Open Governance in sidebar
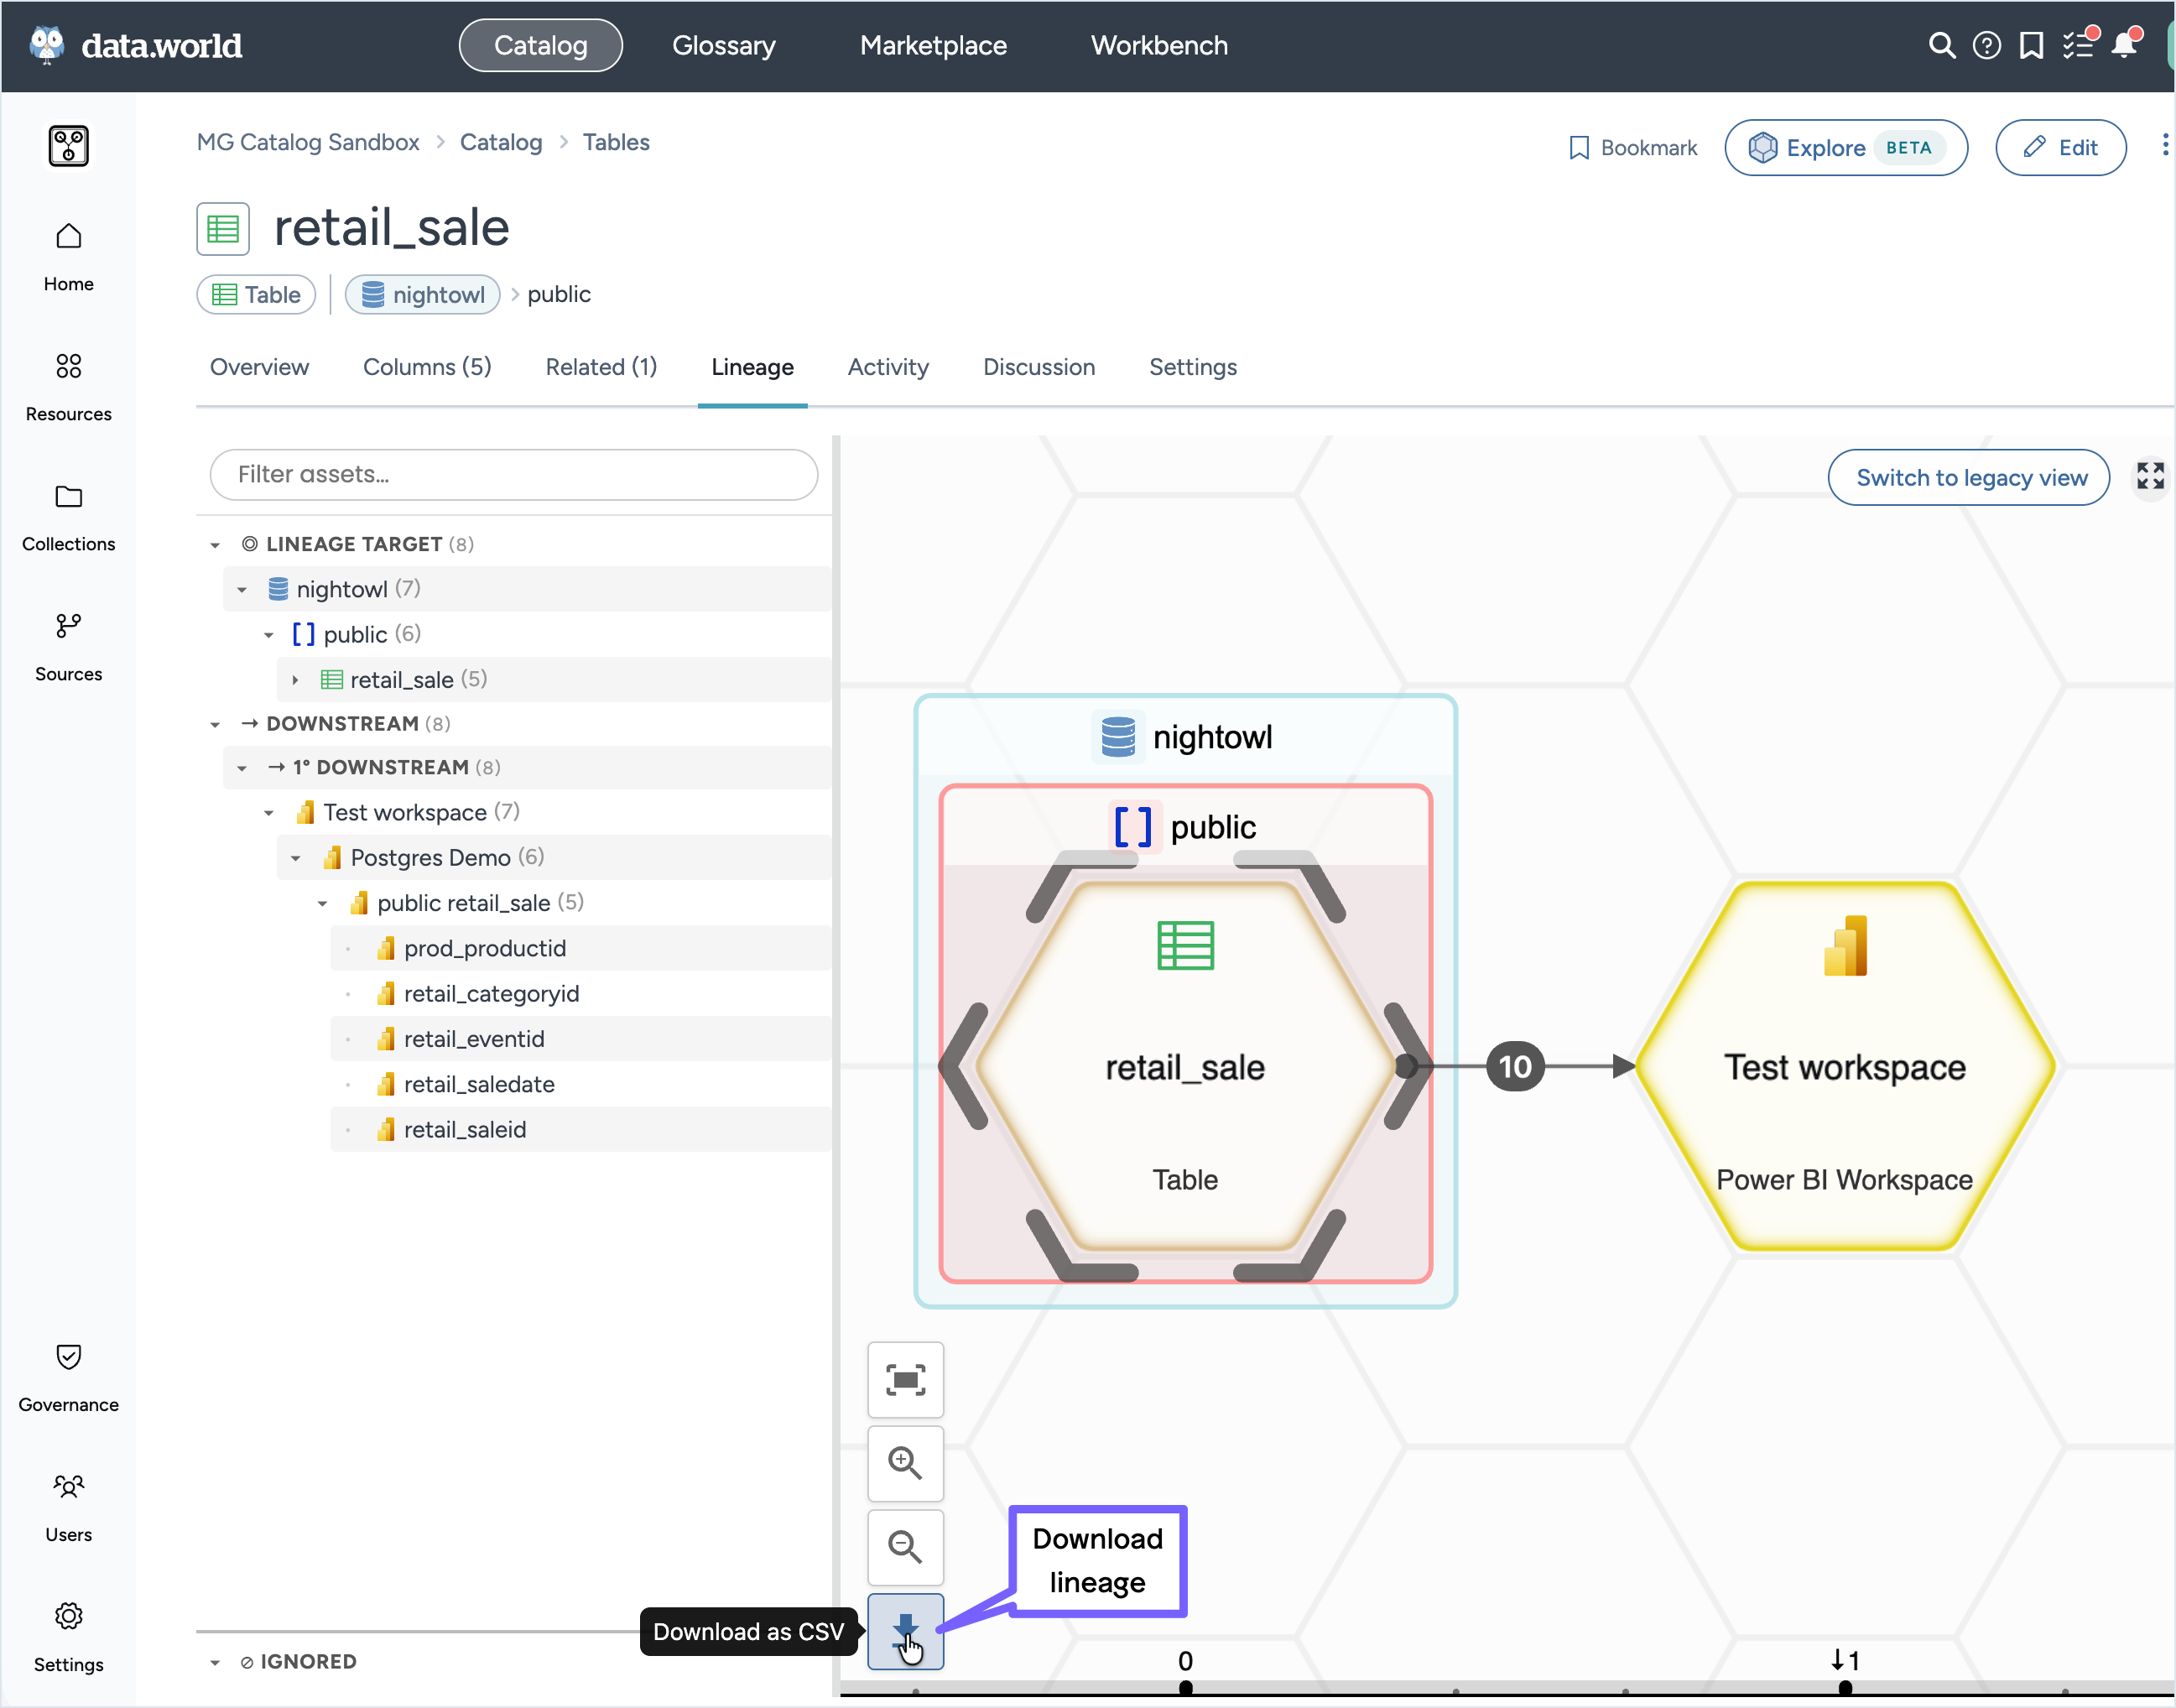The width and height of the screenshot is (2176, 1708). (x=68, y=1378)
